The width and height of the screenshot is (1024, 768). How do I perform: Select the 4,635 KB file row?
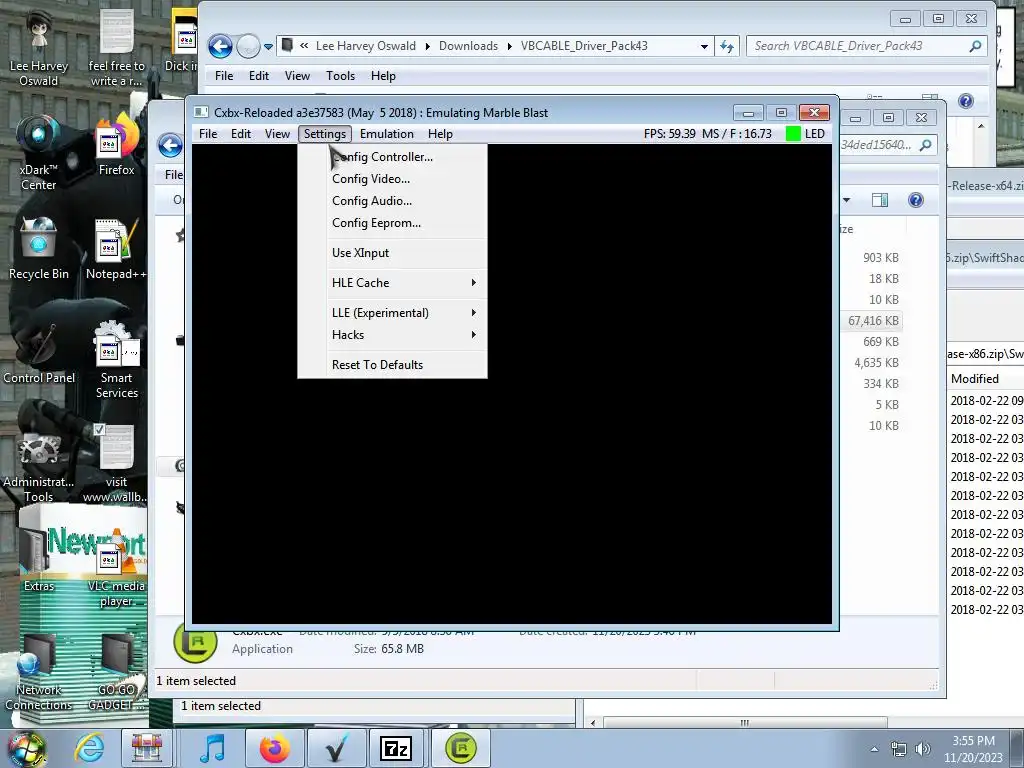[x=873, y=362]
